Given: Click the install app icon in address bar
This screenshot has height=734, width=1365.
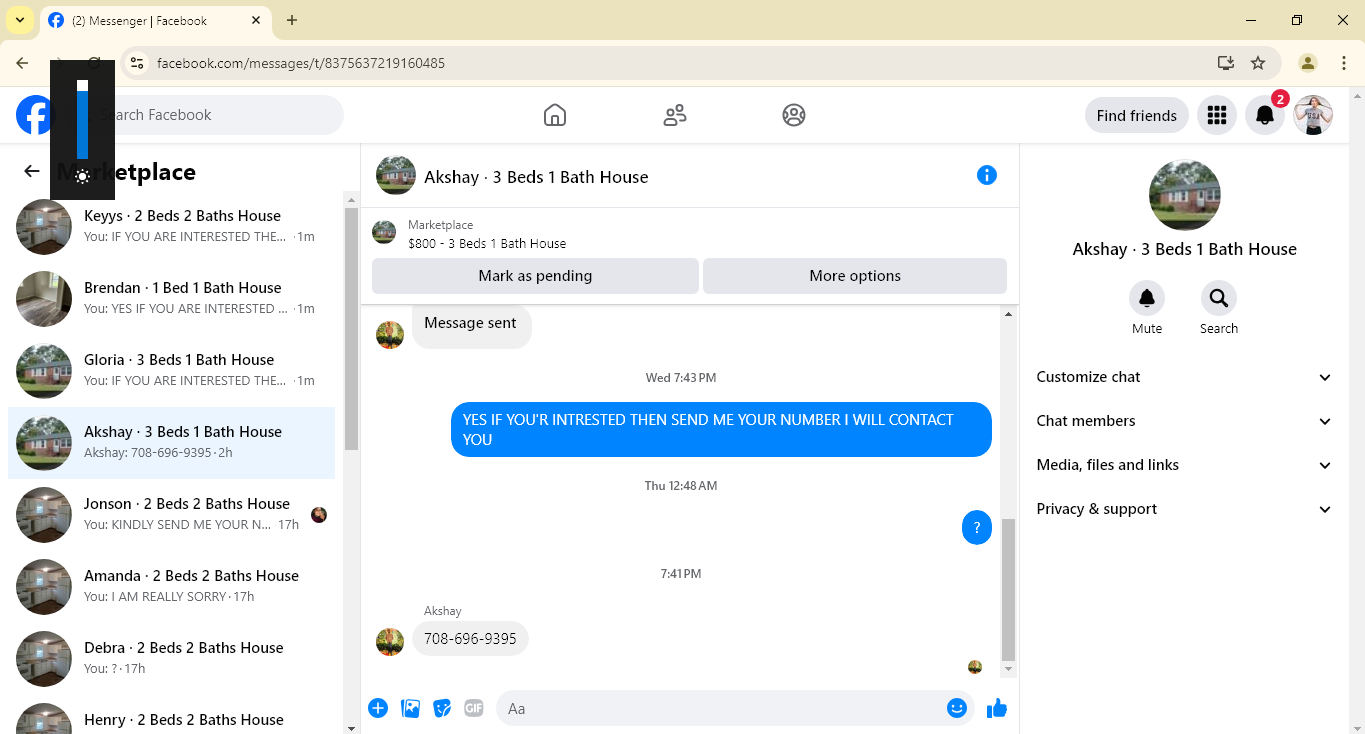Looking at the screenshot, I should click(1226, 63).
